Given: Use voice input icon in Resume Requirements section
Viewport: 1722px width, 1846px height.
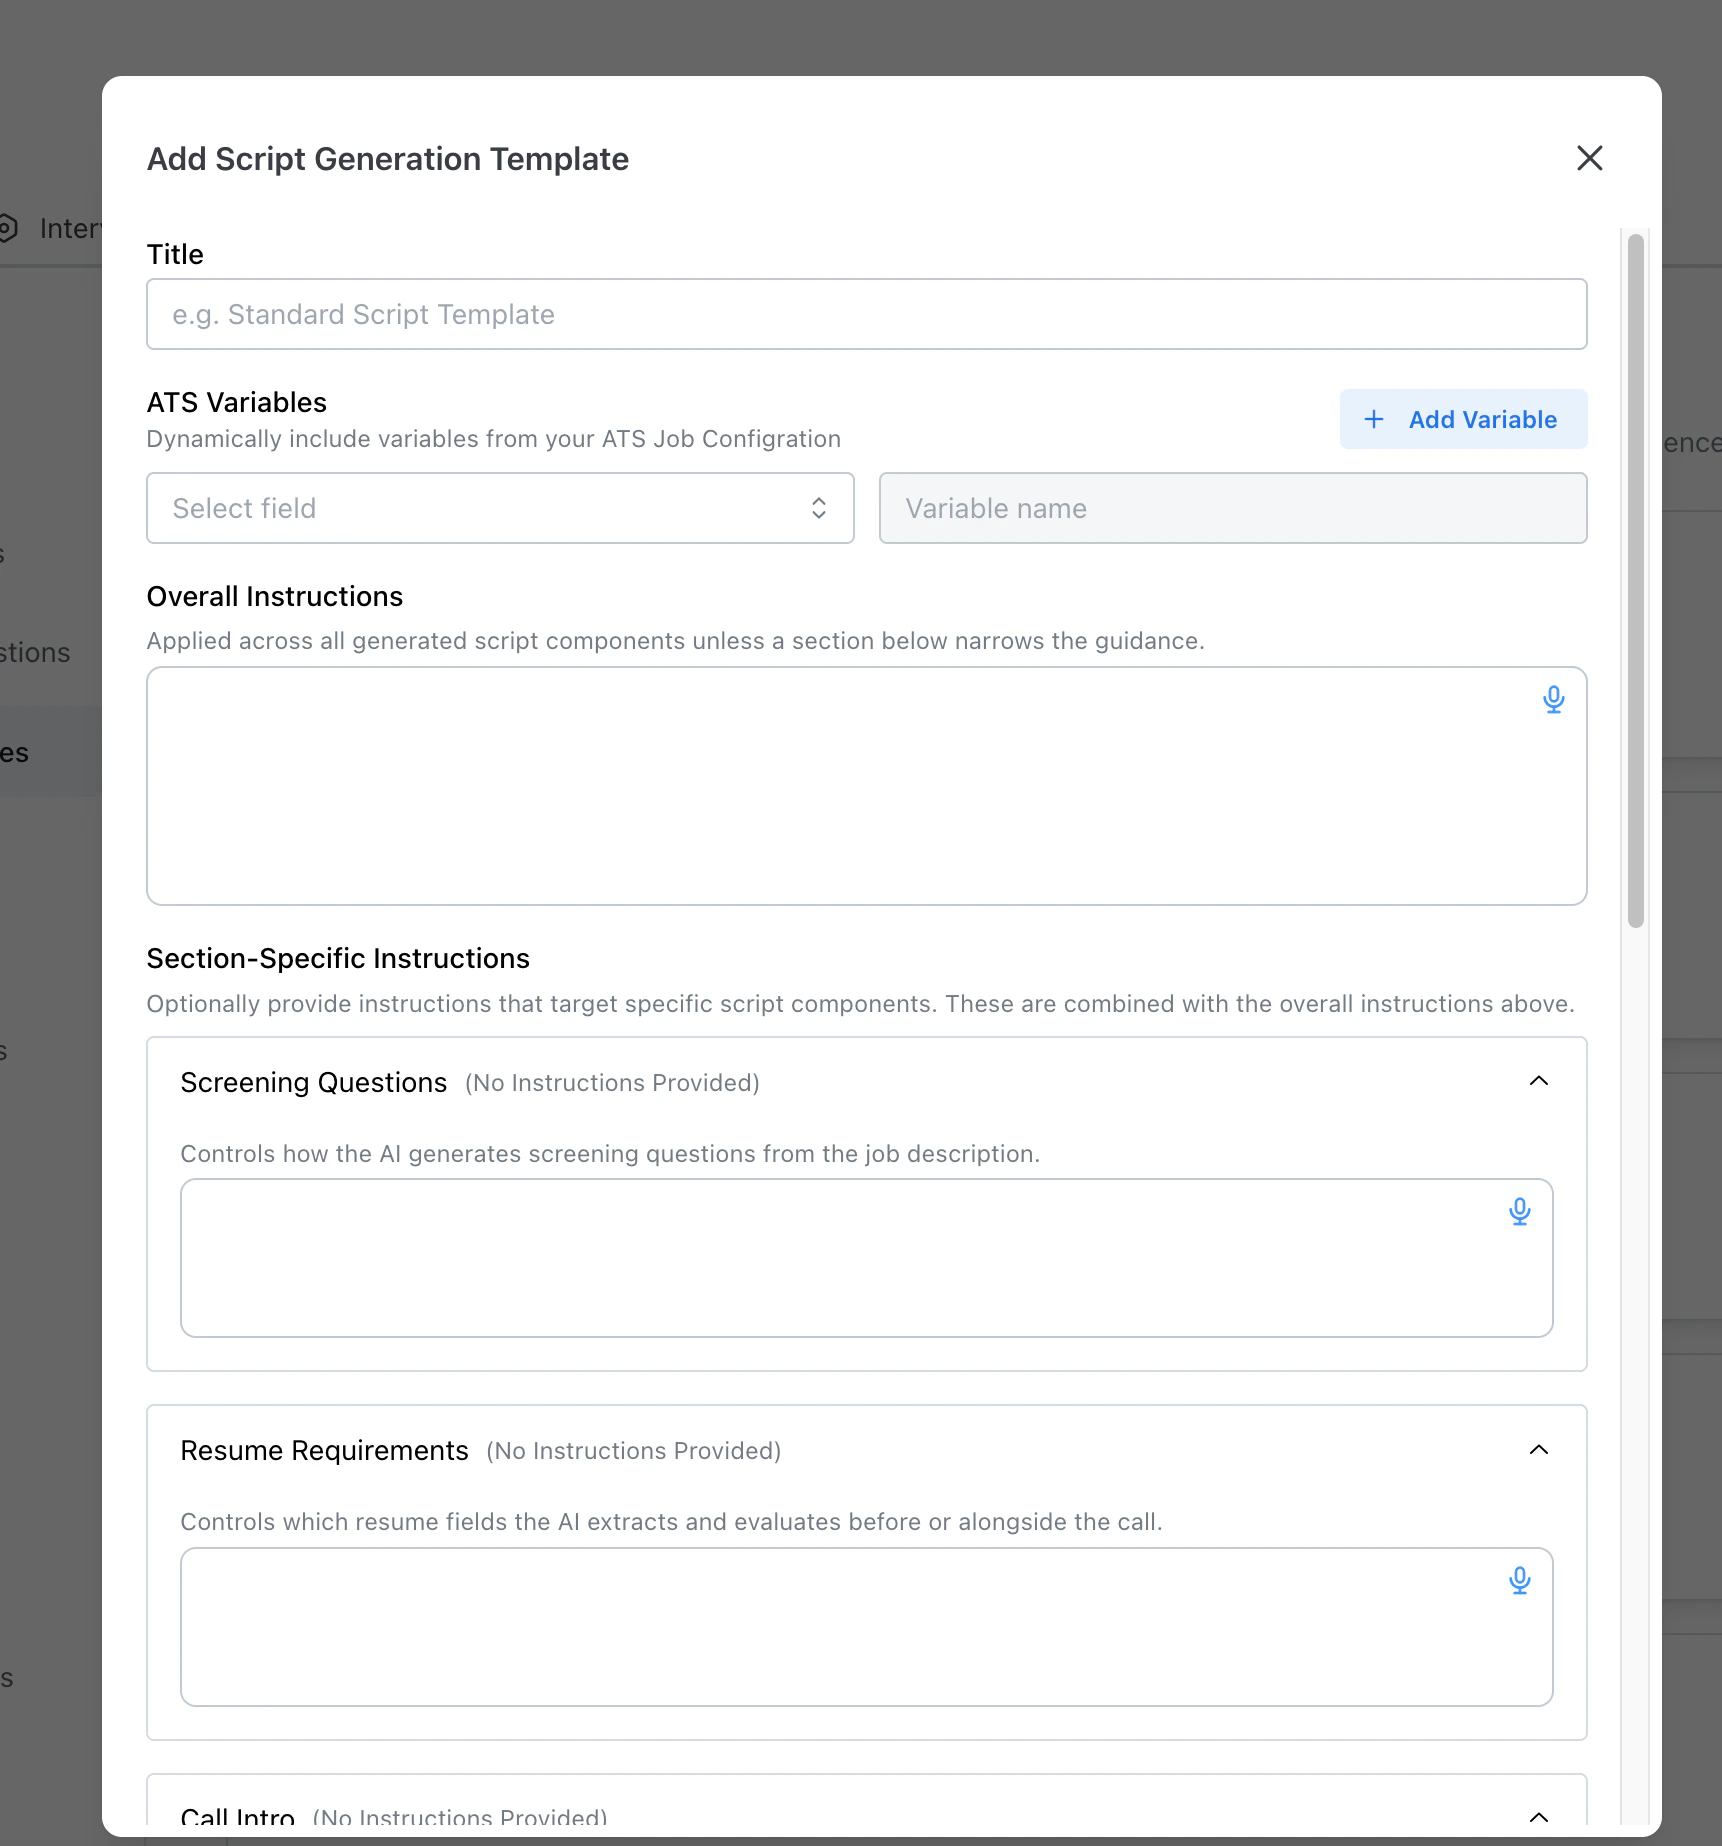Looking at the screenshot, I should (1520, 1581).
